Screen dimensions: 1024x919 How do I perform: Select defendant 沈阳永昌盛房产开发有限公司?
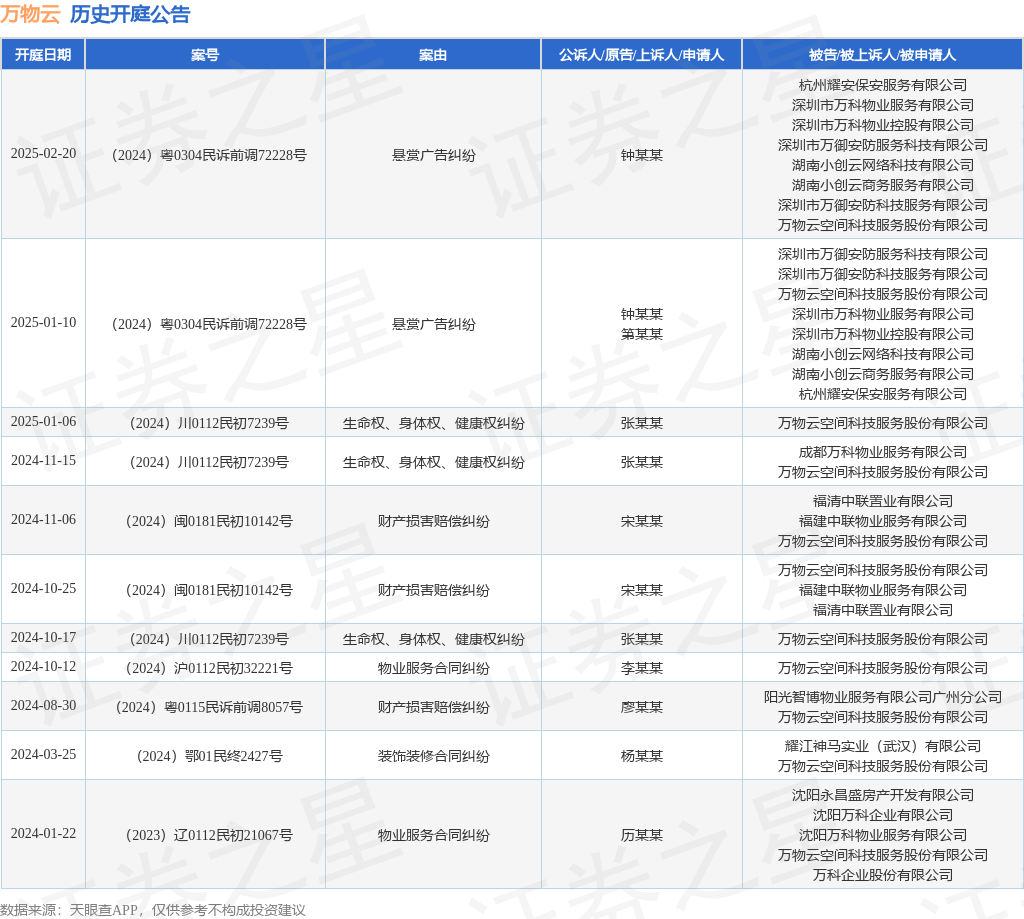click(883, 795)
